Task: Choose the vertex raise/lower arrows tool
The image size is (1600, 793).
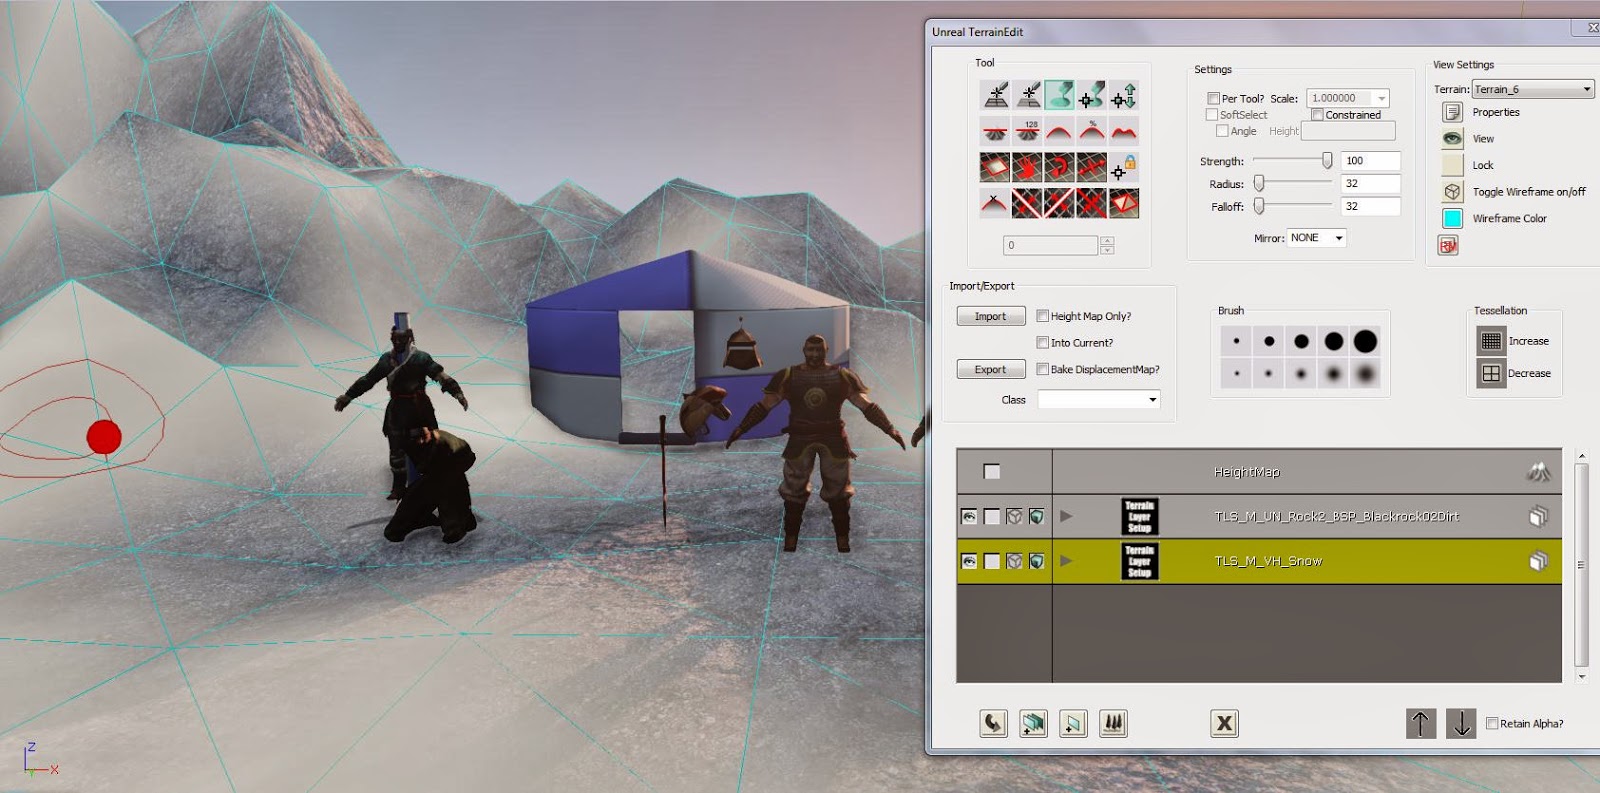Action: click(x=1123, y=95)
